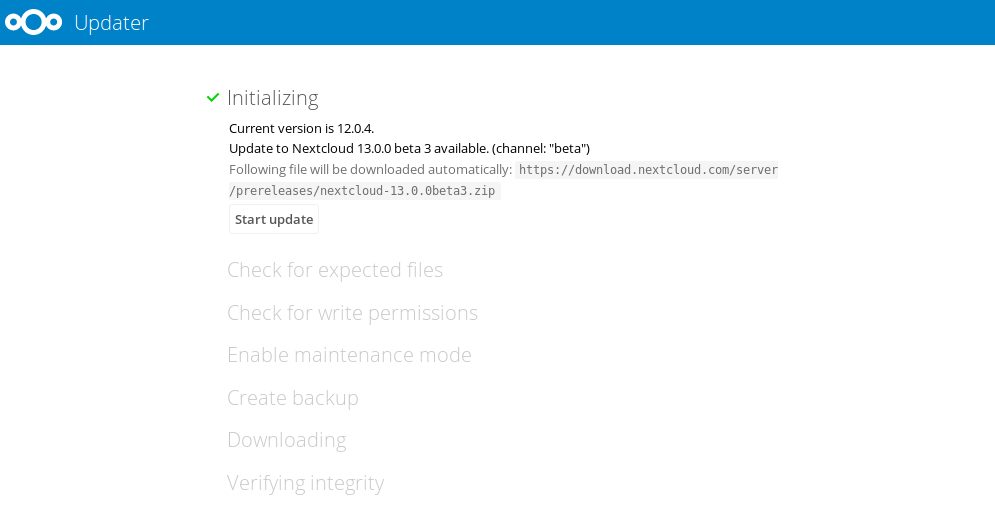Click the green checkmark beside Initializing
995x508 pixels.
213,98
